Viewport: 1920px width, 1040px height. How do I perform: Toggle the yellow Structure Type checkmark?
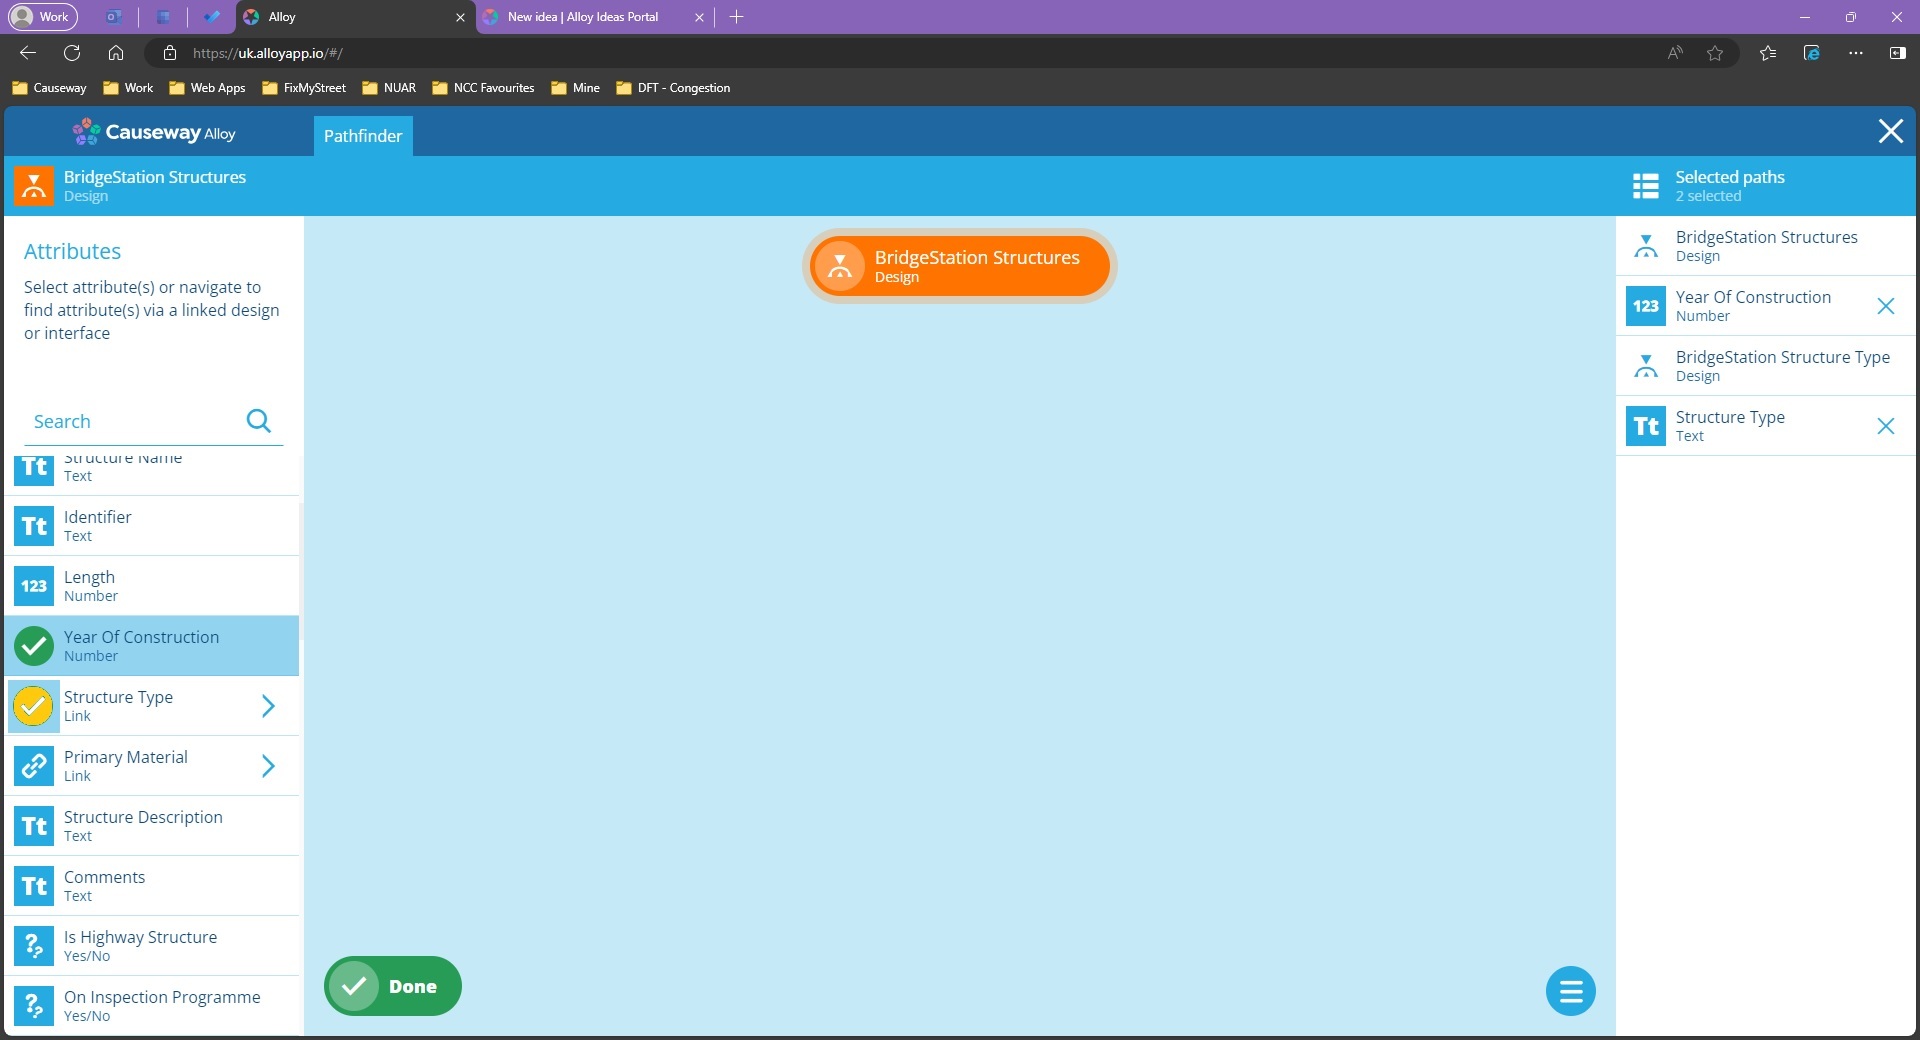(x=34, y=706)
